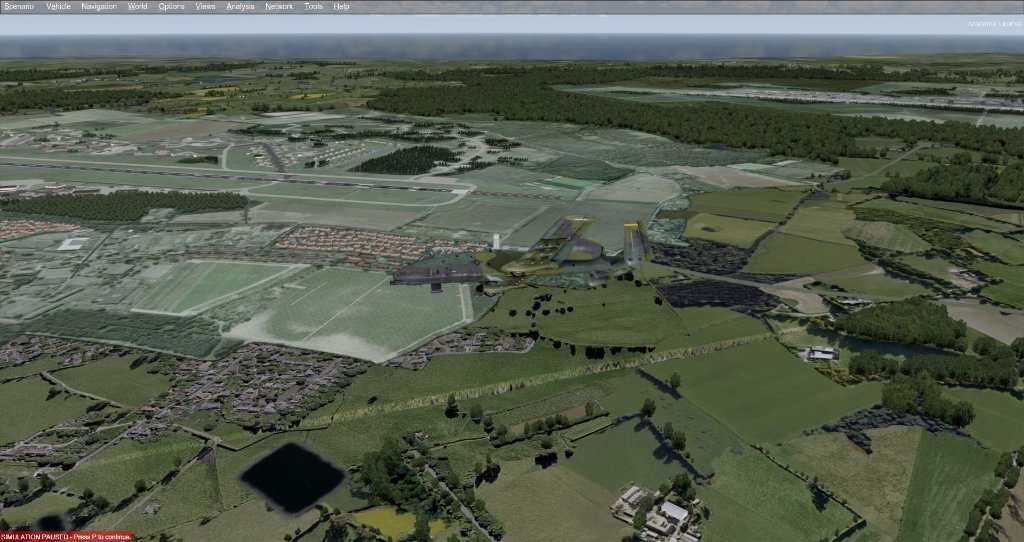Image resolution: width=1024 pixels, height=542 pixels.
Task: Click the white house beside the right-hand woods
Action: pyautogui.click(x=822, y=353)
